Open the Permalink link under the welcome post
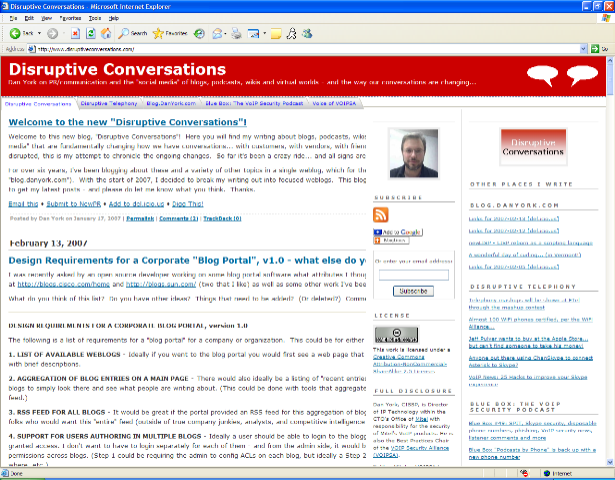This screenshot has height=480, width=615. tap(141, 217)
